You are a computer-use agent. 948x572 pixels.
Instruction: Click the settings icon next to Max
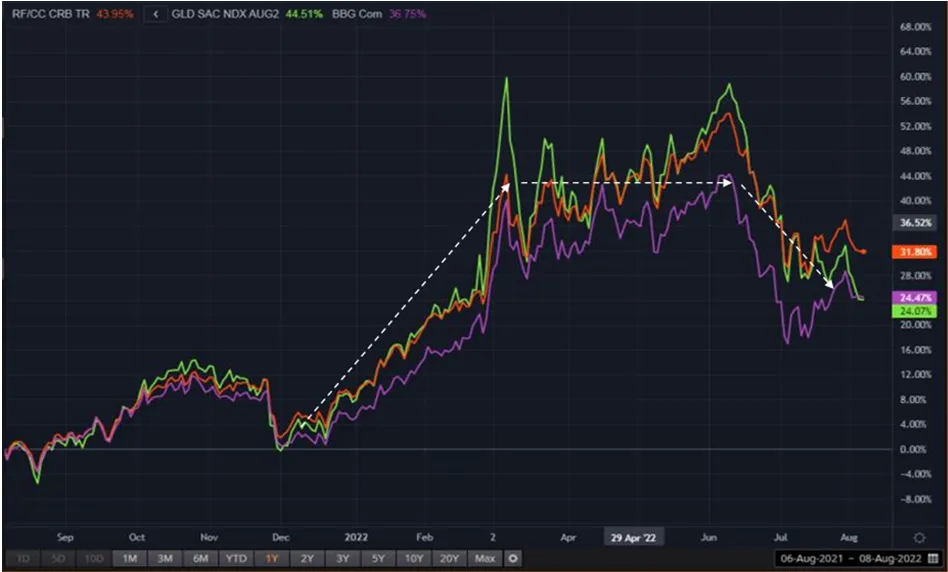pyautogui.click(x=513, y=558)
